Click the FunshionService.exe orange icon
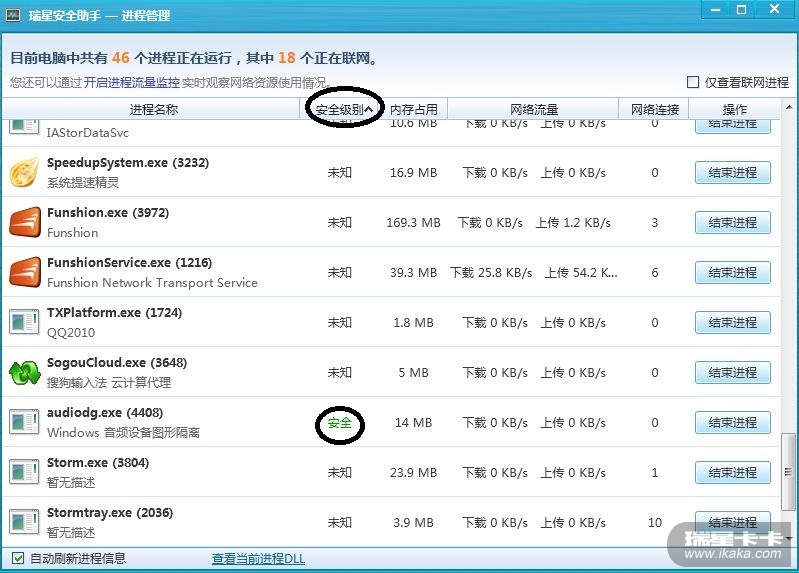The image size is (799, 573). (24, 272)
